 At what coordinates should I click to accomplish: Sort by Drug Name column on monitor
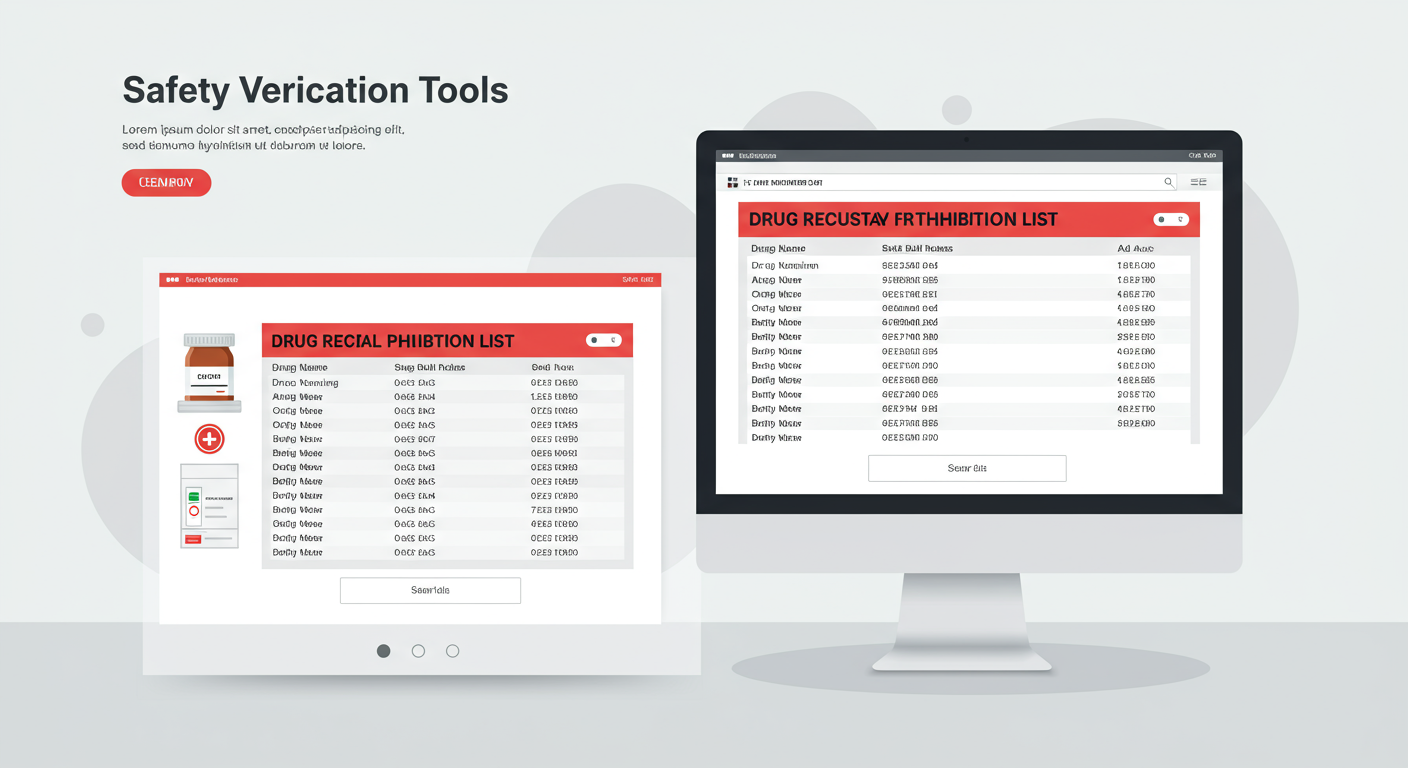778,248
